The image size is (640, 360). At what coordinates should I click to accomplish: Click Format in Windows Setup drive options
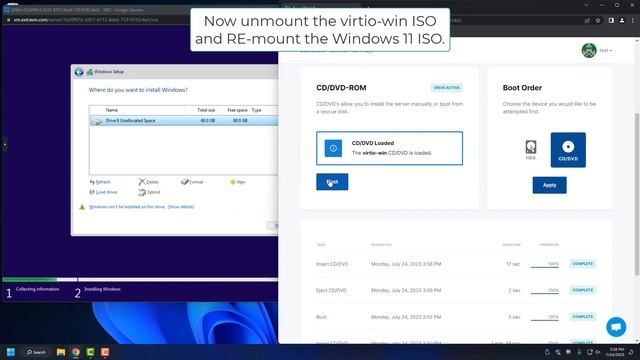(x=192, y=182)
